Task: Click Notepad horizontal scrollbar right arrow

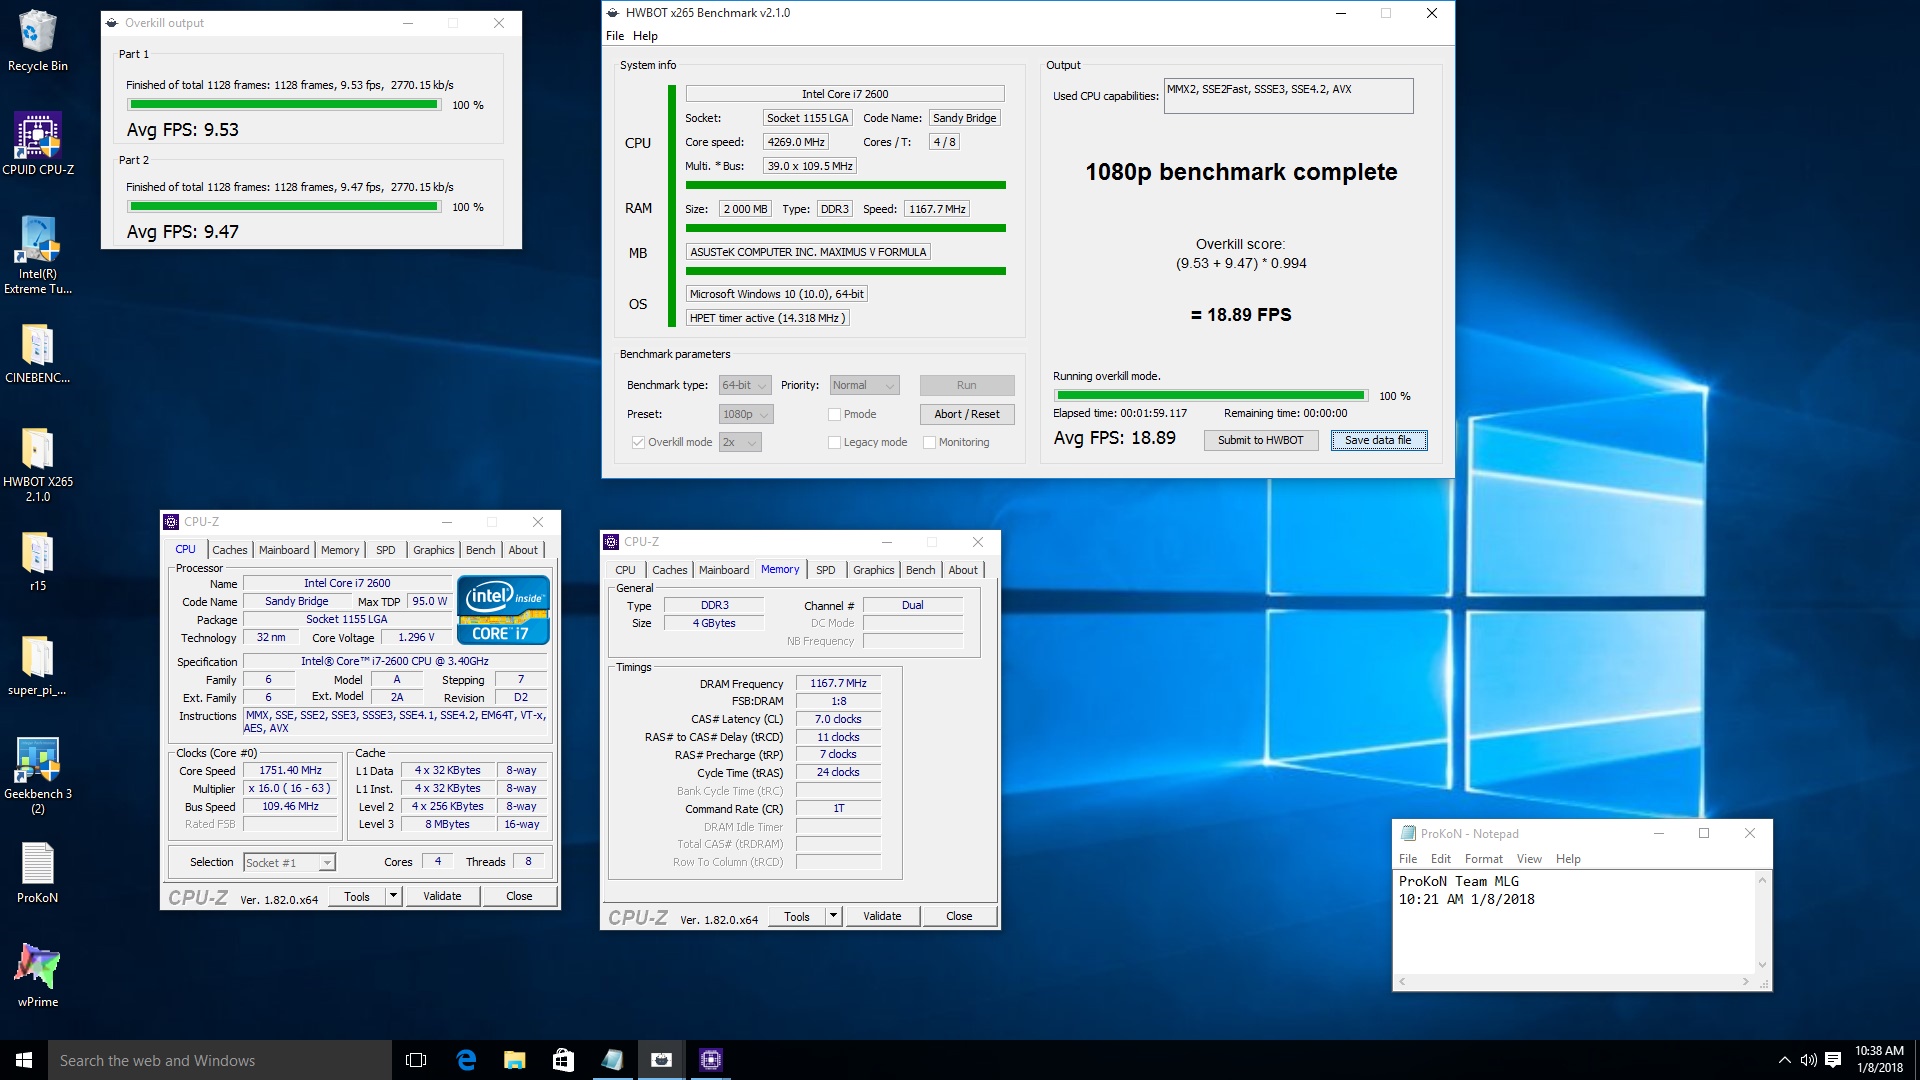Action: [x=1746, y=982]
